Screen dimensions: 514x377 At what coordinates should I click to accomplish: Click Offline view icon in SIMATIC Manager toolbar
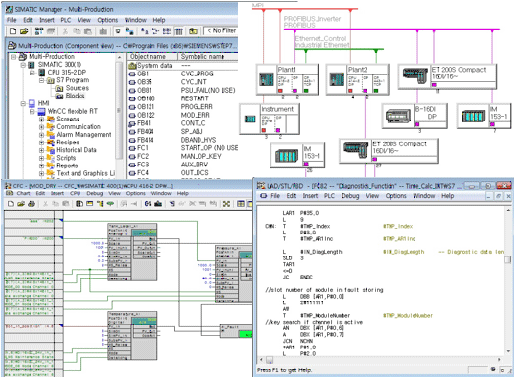click(118, 31)
